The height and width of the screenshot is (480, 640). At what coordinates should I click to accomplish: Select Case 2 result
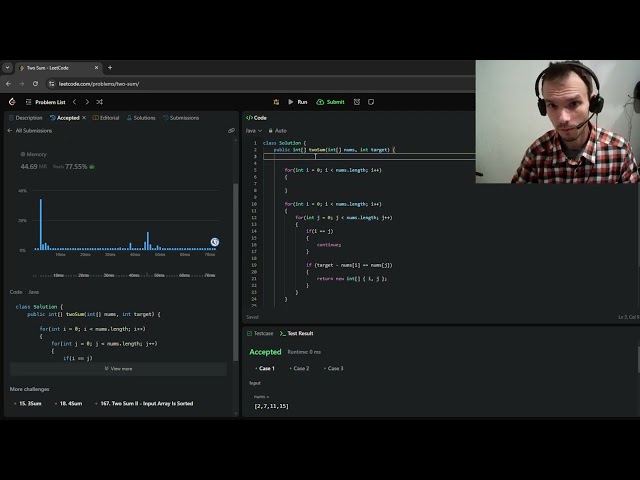click(299, 368)
